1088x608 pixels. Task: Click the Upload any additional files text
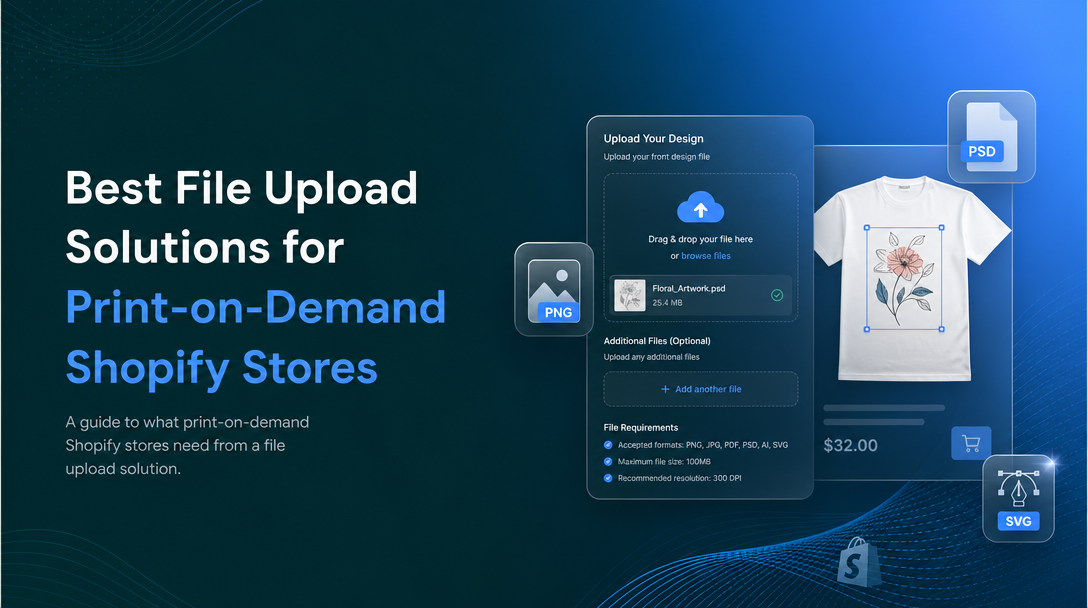(x=651, y=357)
